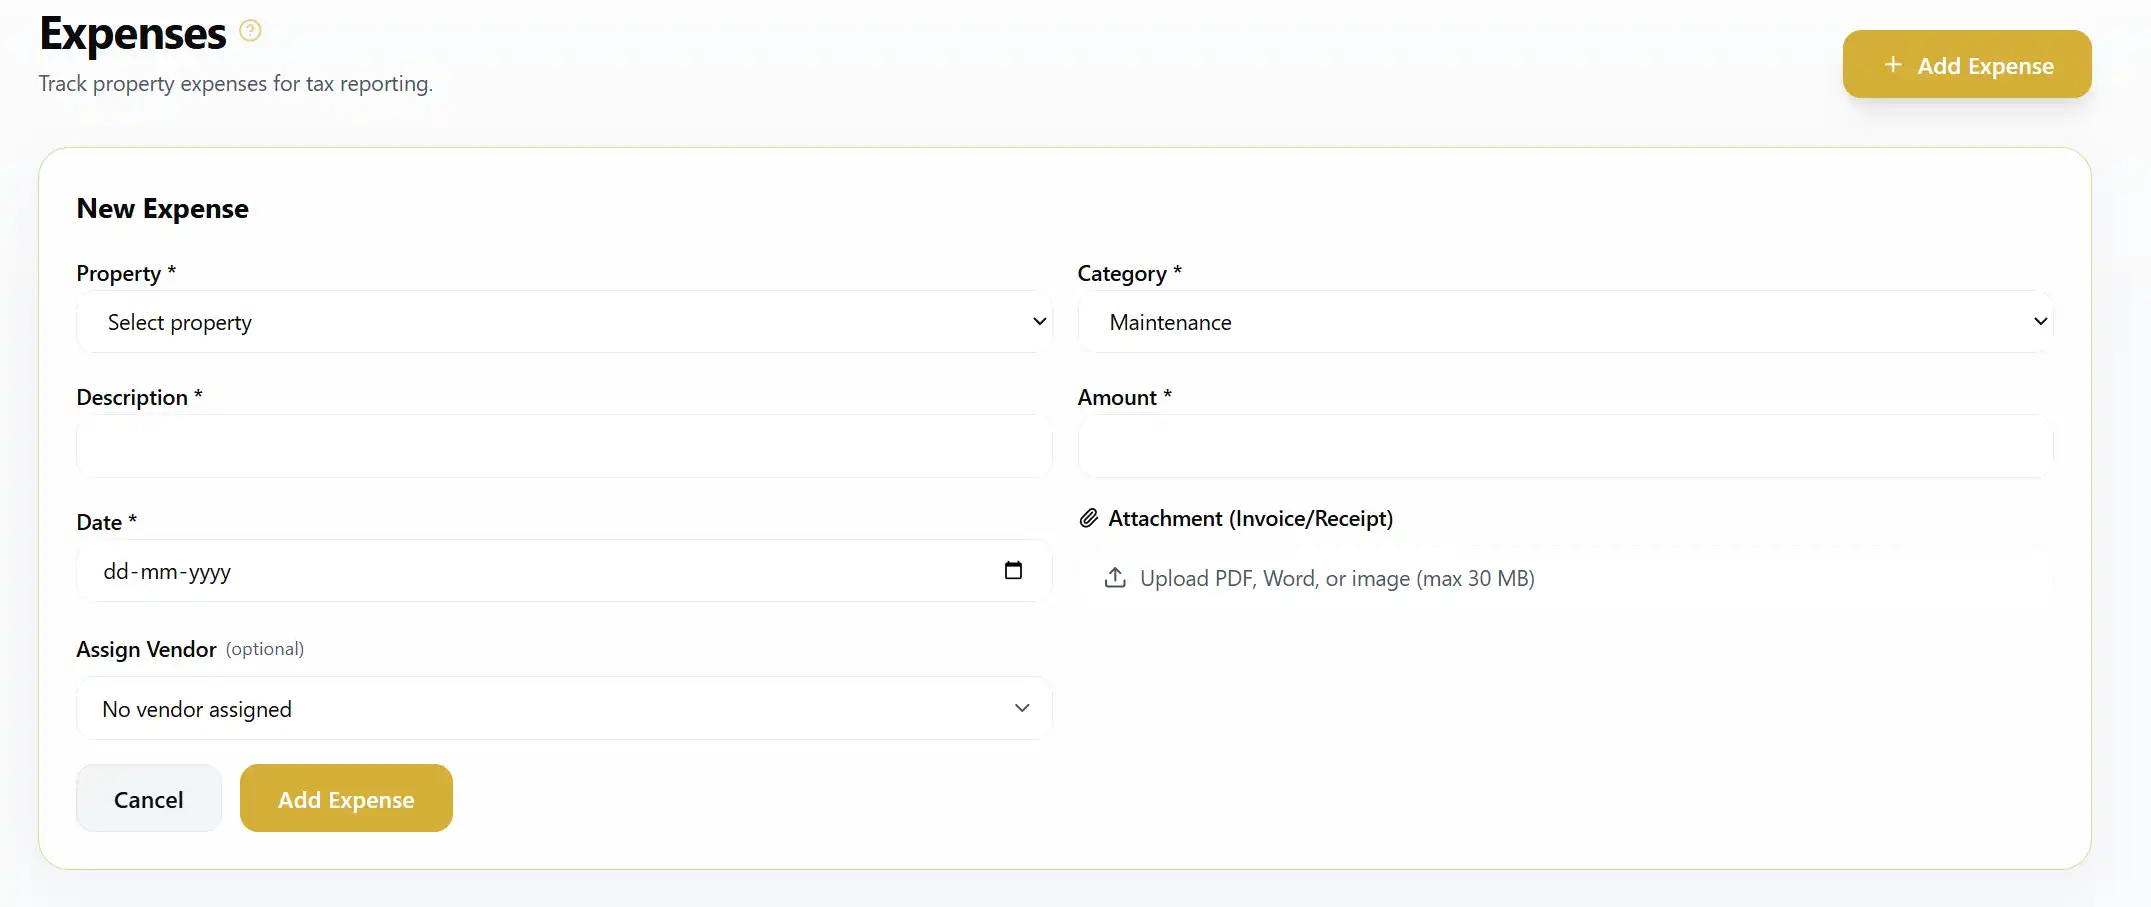
Task: Expand the Assign Vendor dropdown
Action: [x=563, y=708]
